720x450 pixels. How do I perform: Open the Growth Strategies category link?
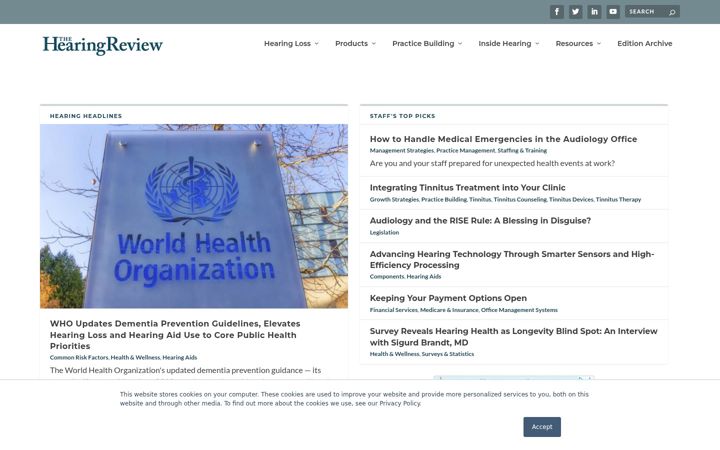tap(394, 199)
